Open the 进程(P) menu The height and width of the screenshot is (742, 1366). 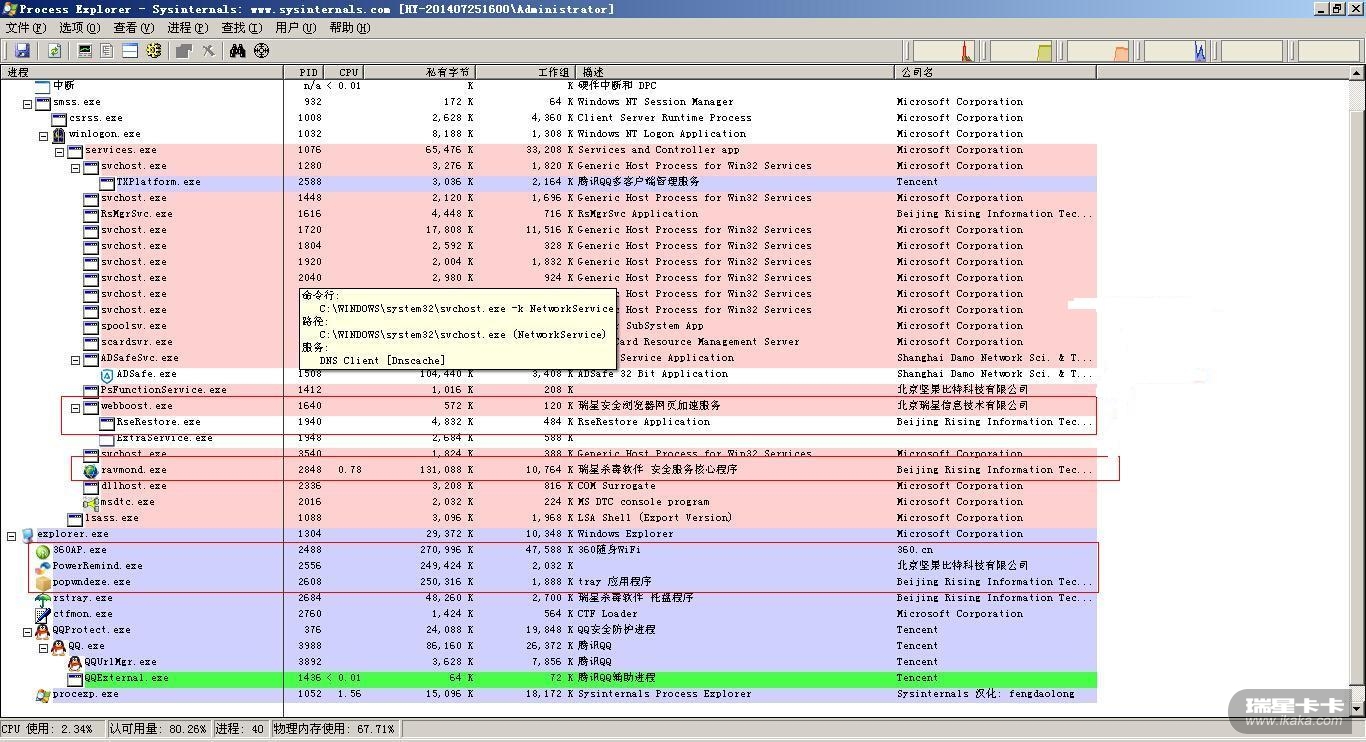point(188,28)
